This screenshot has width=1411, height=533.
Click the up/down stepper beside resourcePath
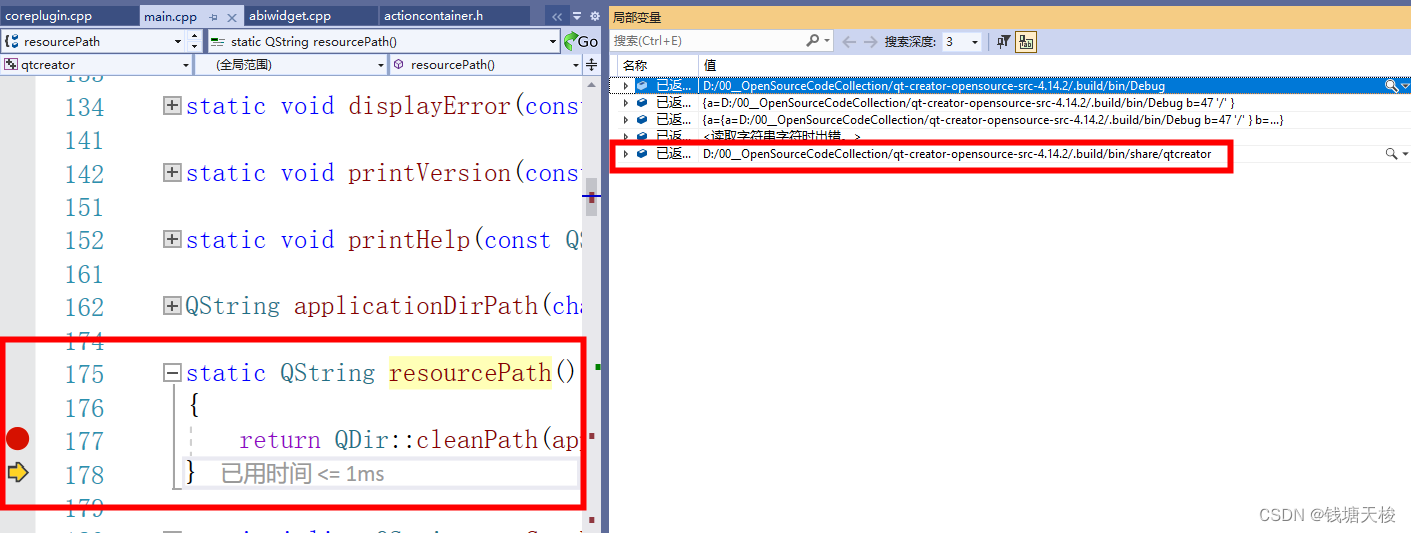pos(193,41)
